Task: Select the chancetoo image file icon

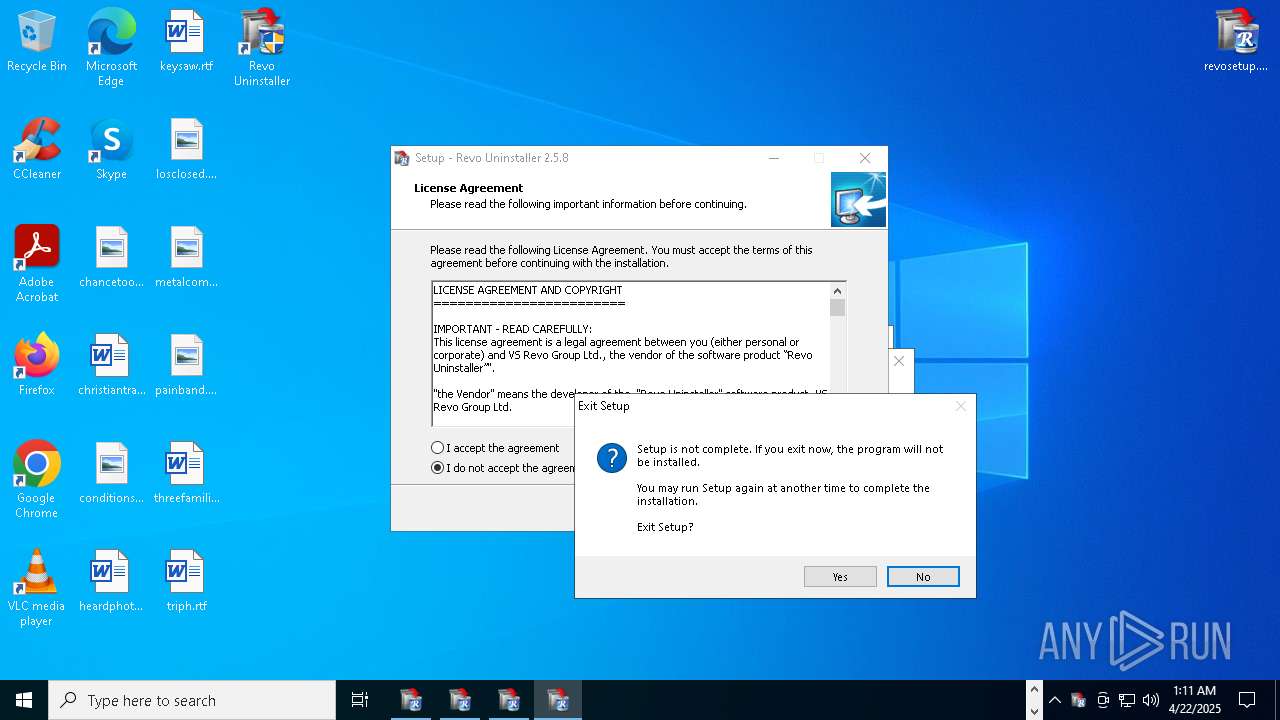Action: click(x=111, y=258)
